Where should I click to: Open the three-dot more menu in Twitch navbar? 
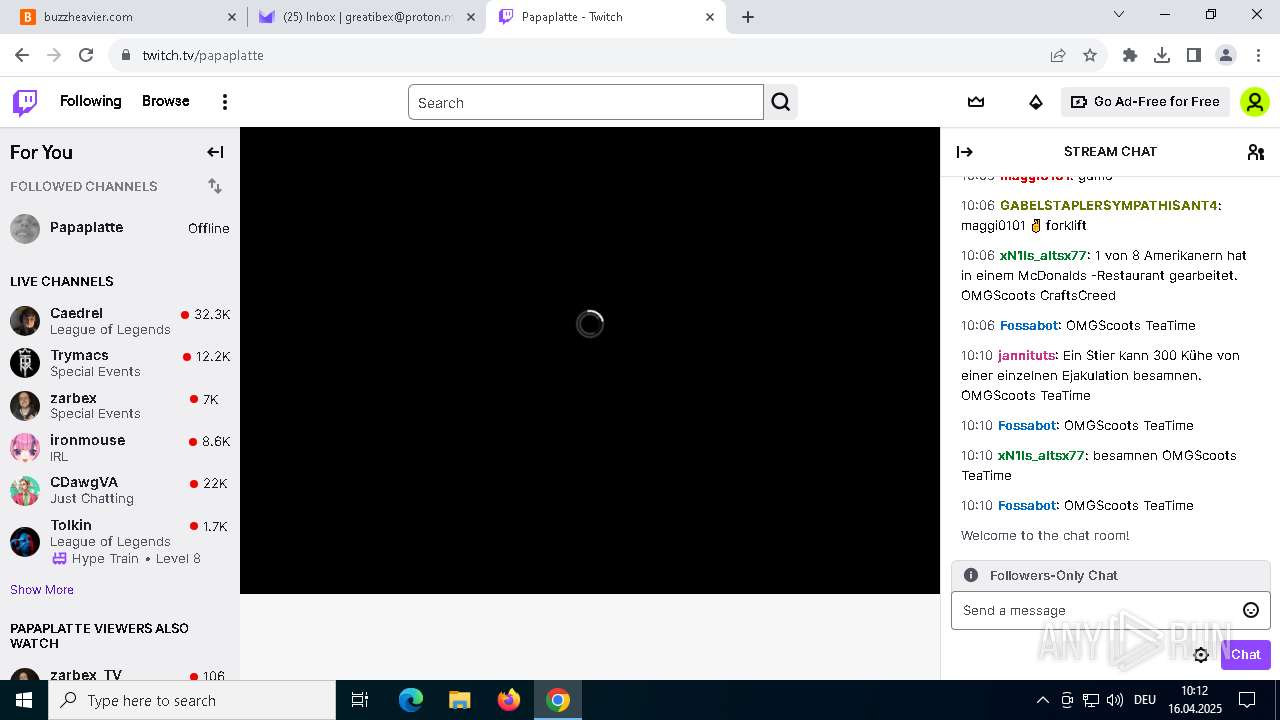coord(225,102)
